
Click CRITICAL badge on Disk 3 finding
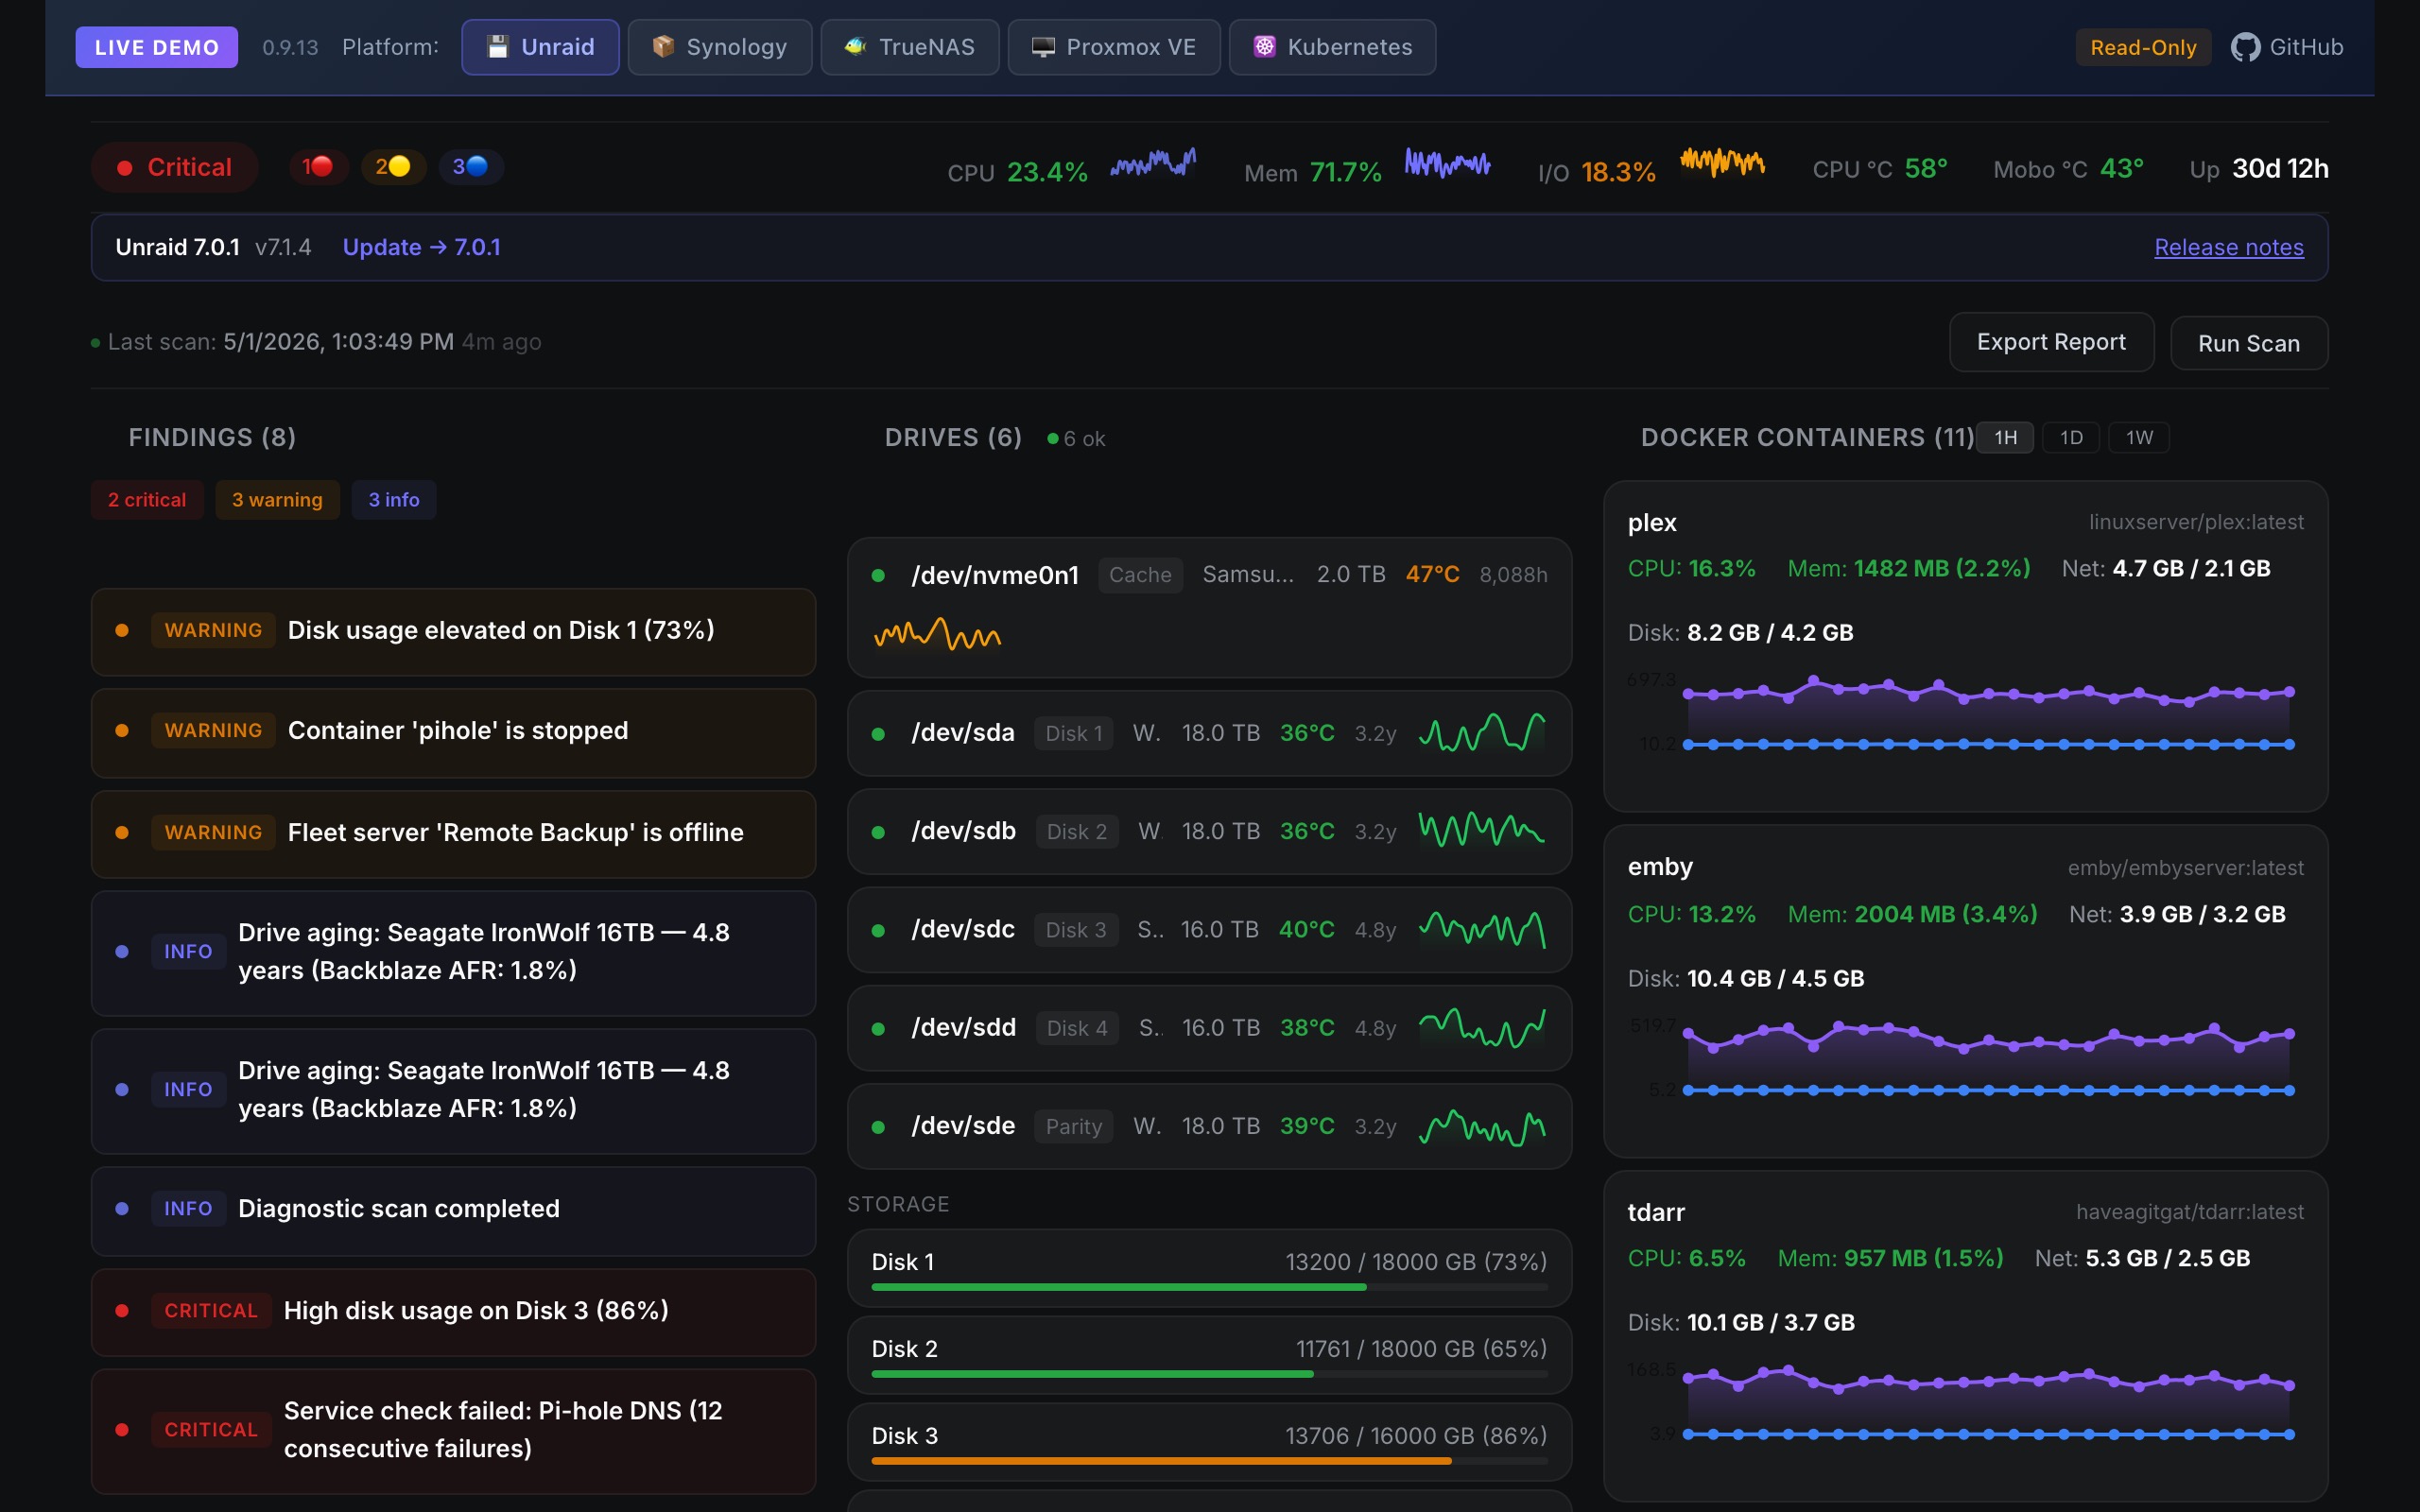pyautogui.click(x=211, y=1311)
